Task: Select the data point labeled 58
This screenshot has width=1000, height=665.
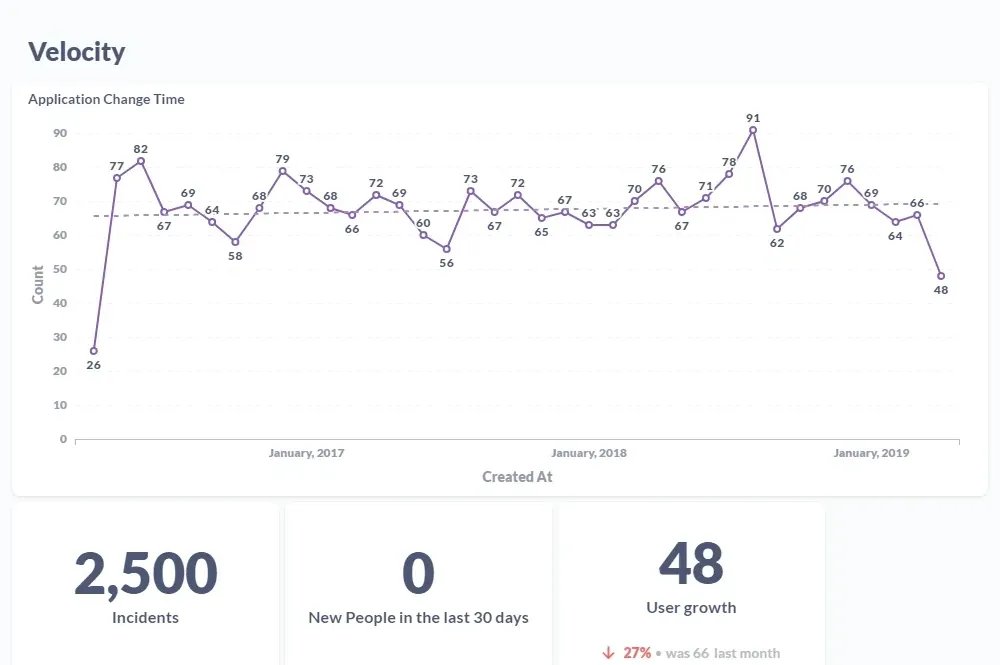Action: click(x=235, y=242)
